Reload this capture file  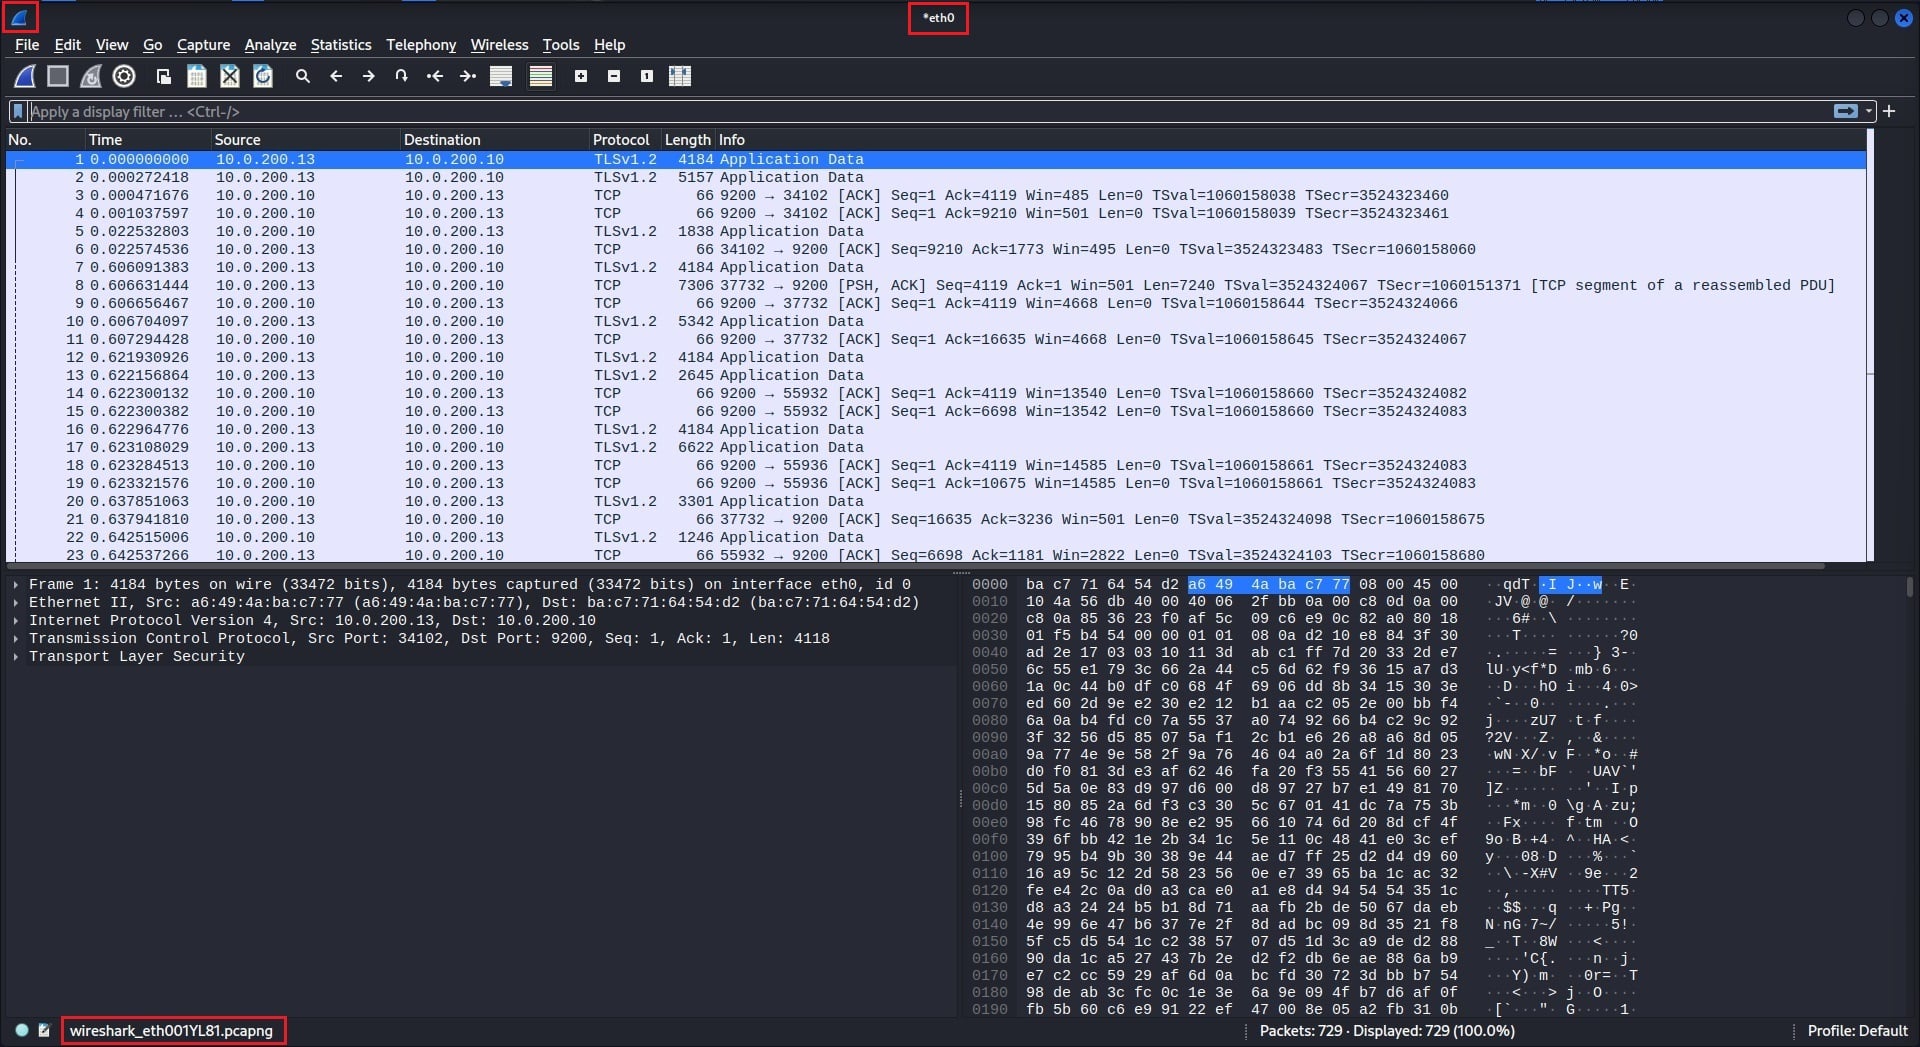(x=263, y=76)
